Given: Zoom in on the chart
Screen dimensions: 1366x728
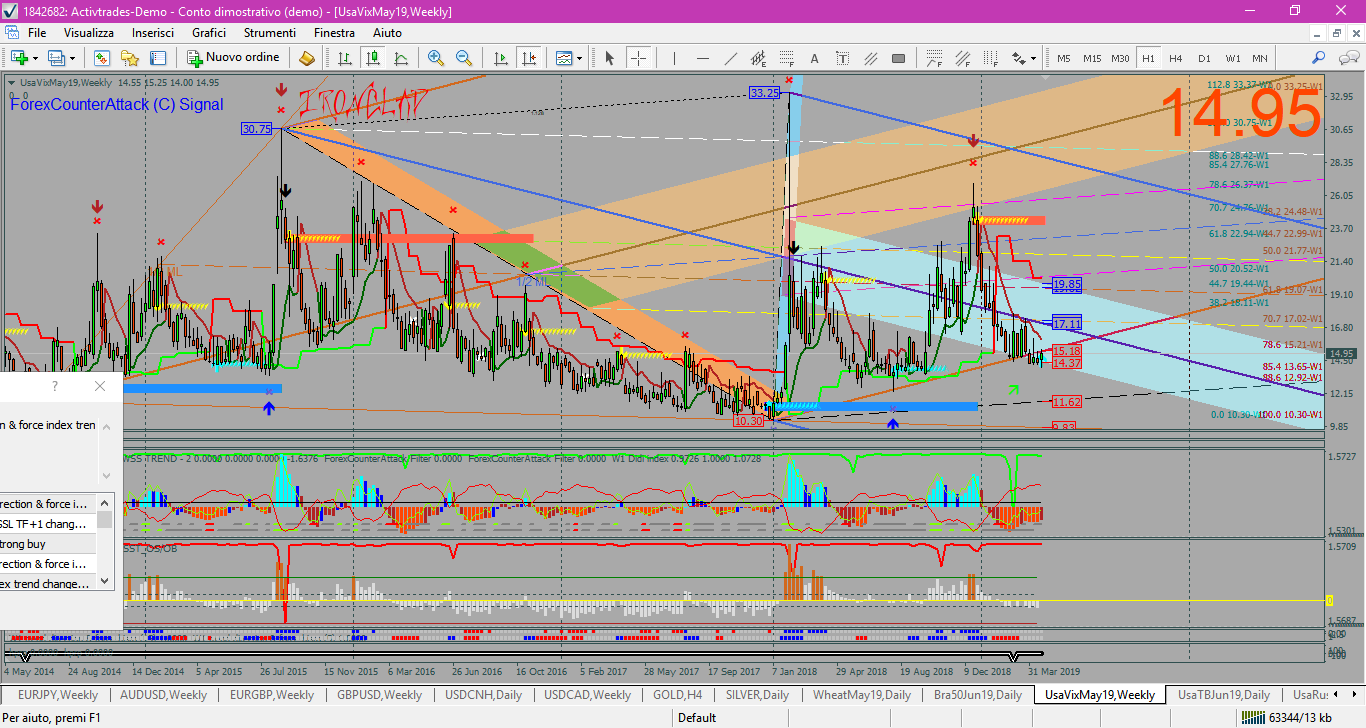Looking at the screenshot, I should click(x=435, y=58).
